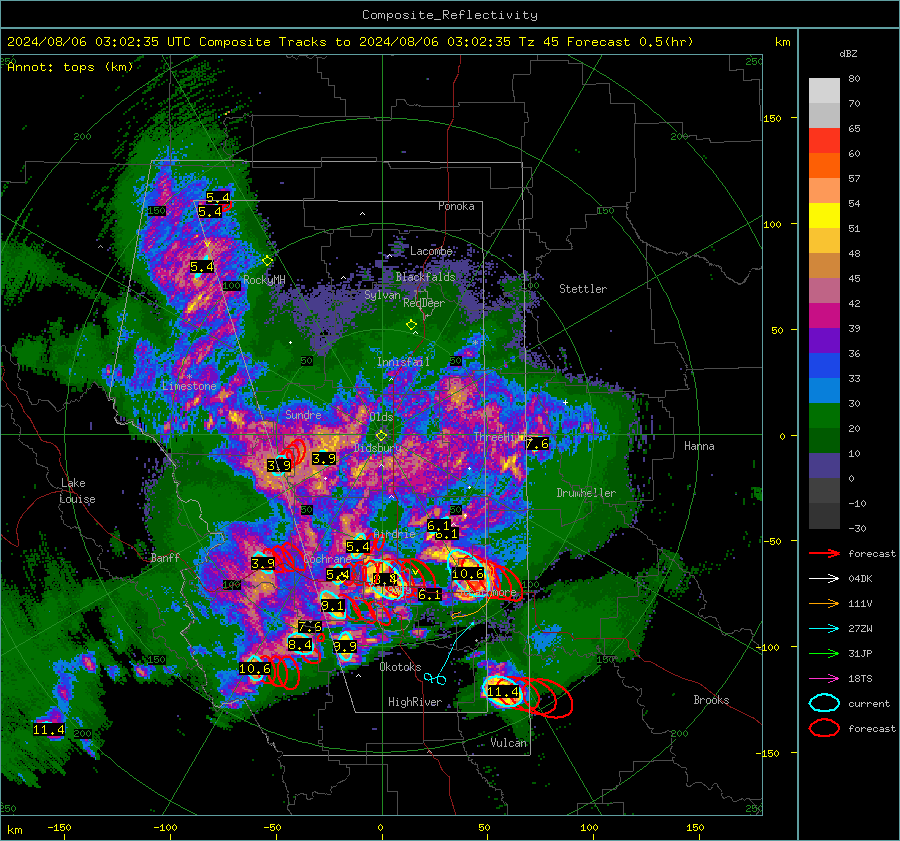The height and width of the screenshot is (841, 900).
Task: Select the blue 36 dBZ color swatch
Action: [x=824, y=365]
